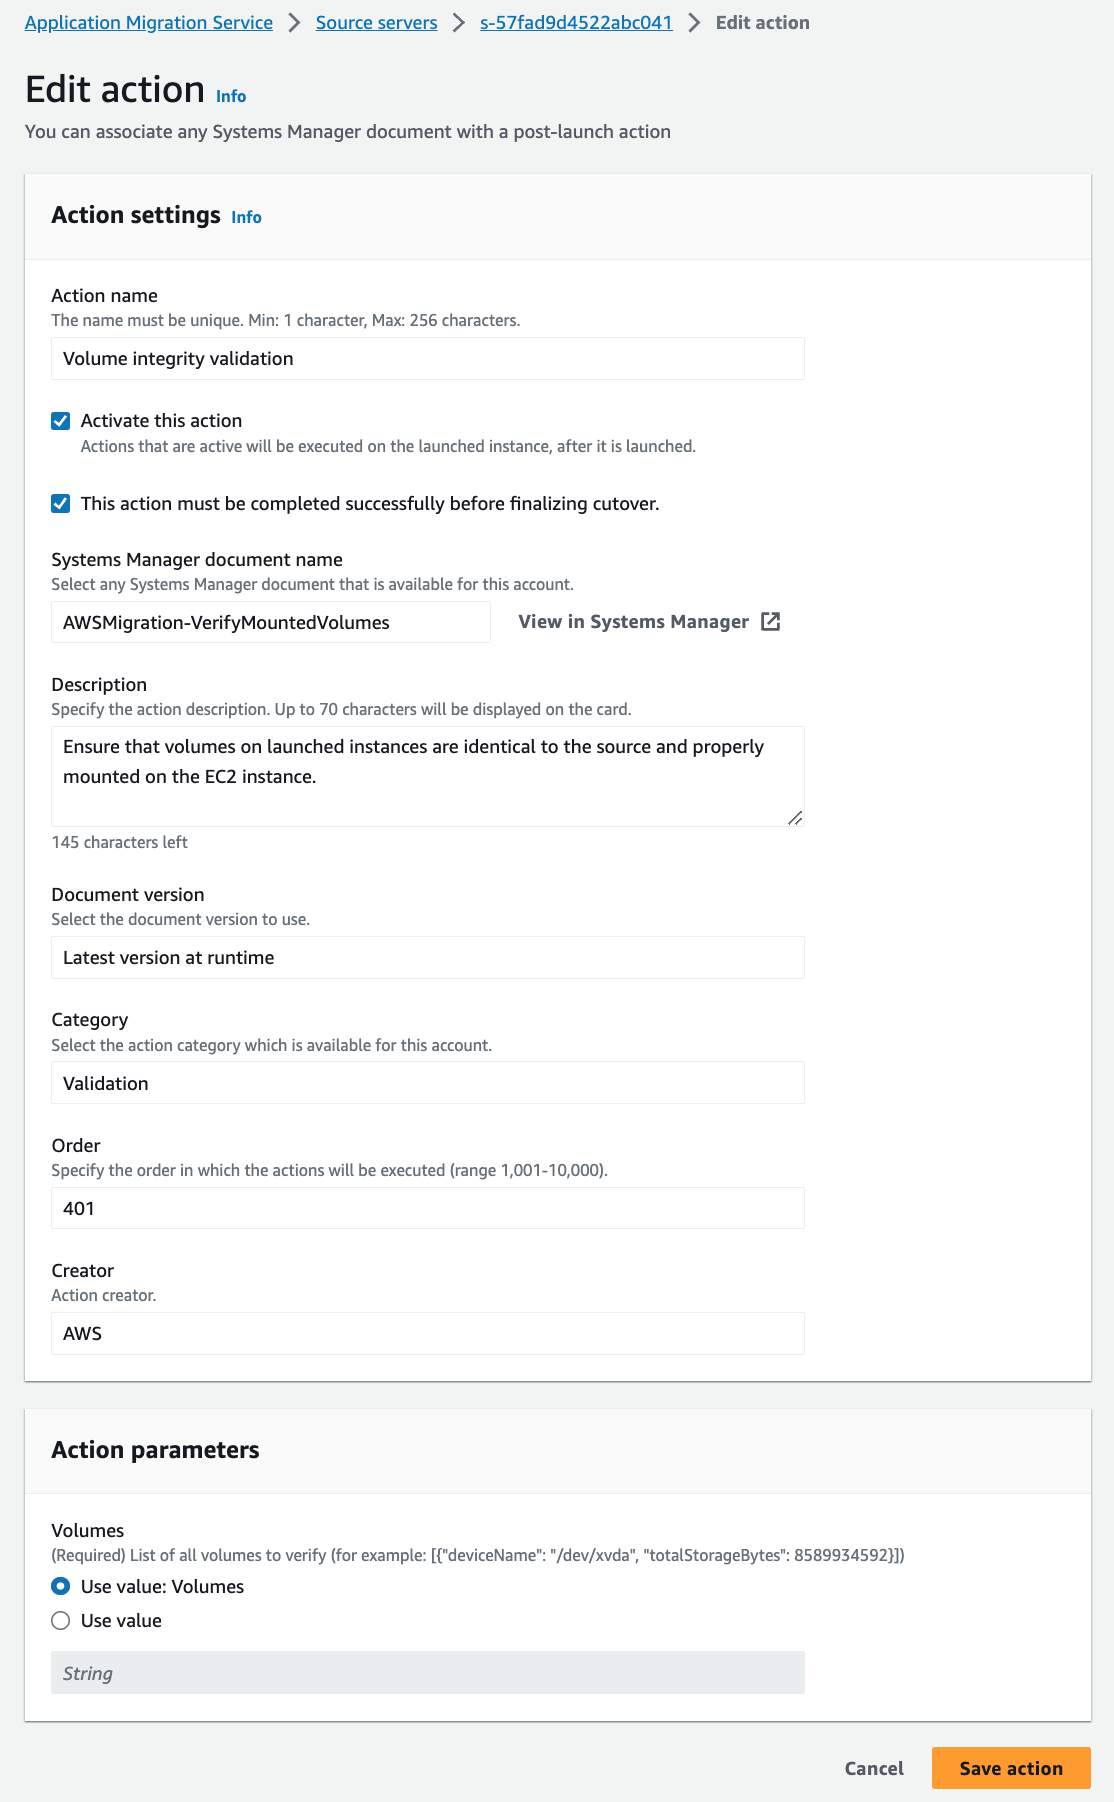This screenshot has width=1114, height=1802.
Task: Go back to Source servers page
Action: [x=375, y=22]
